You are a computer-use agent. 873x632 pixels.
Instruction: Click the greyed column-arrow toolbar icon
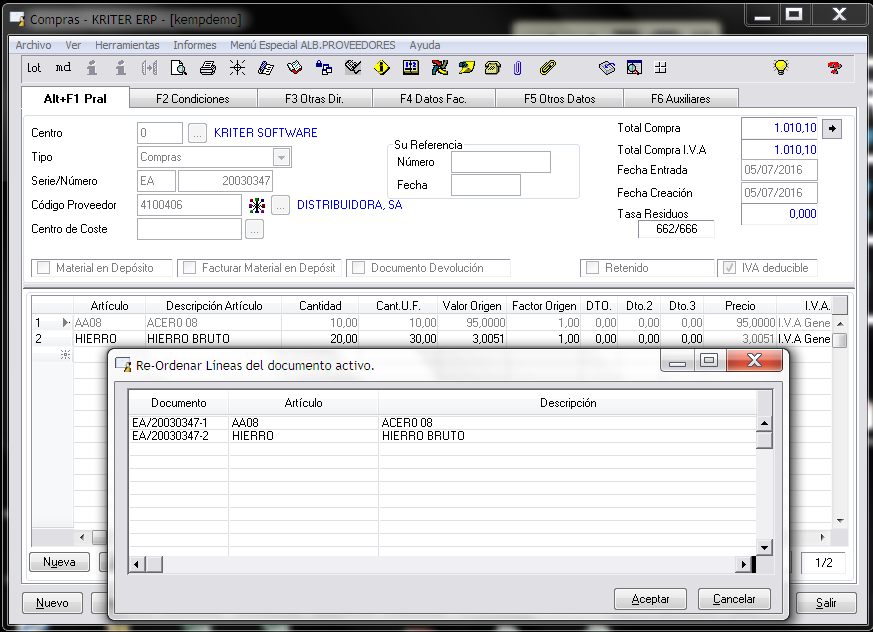(x=149, y=68)
